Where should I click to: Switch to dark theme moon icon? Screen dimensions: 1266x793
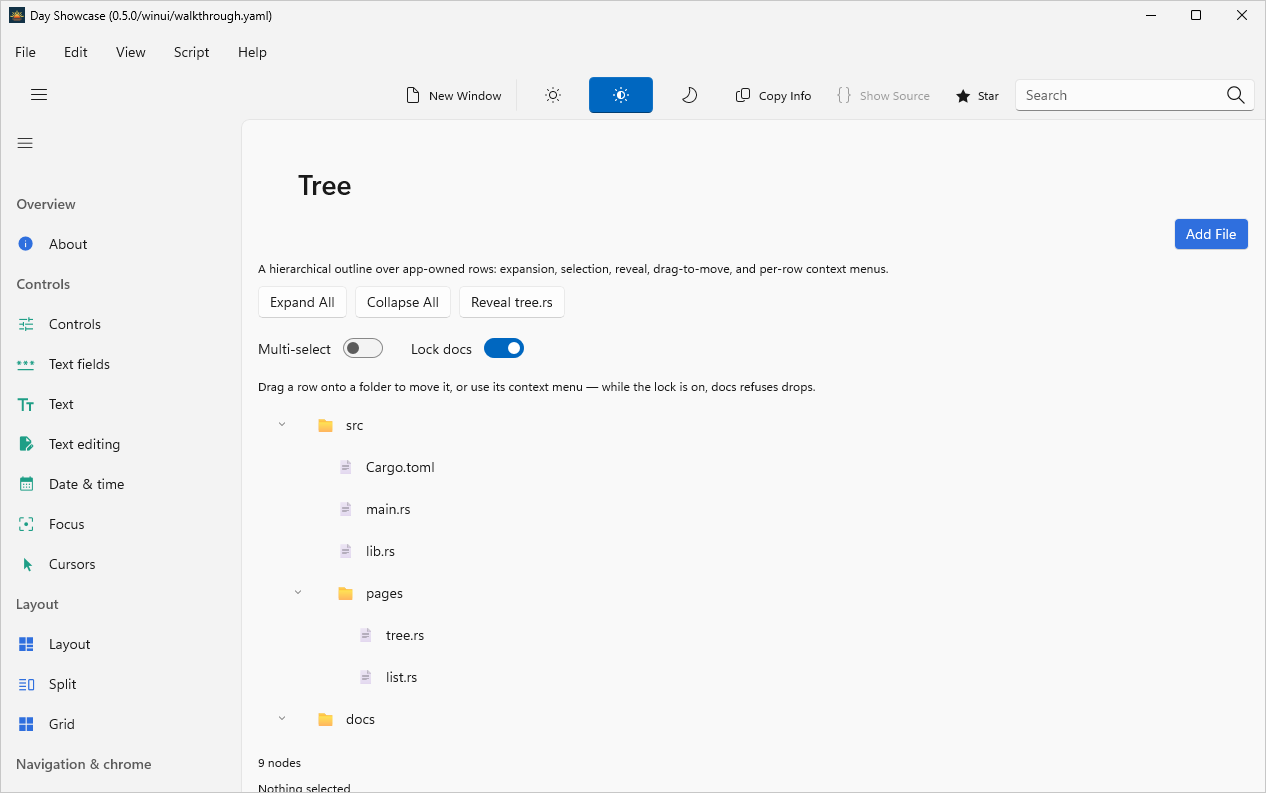[689, 96]
